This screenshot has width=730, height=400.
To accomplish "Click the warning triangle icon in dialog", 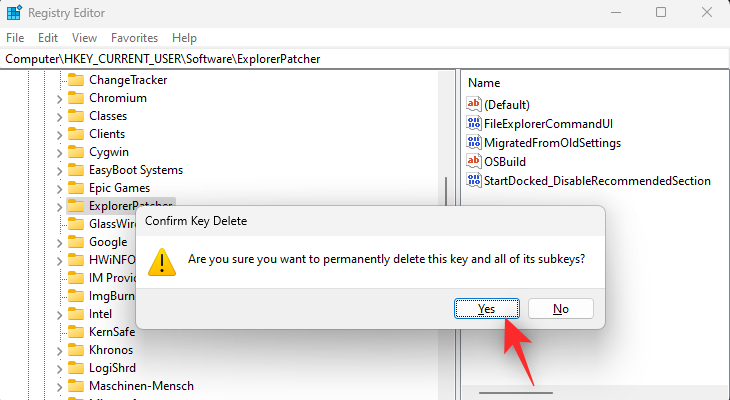I will (162, 262).
